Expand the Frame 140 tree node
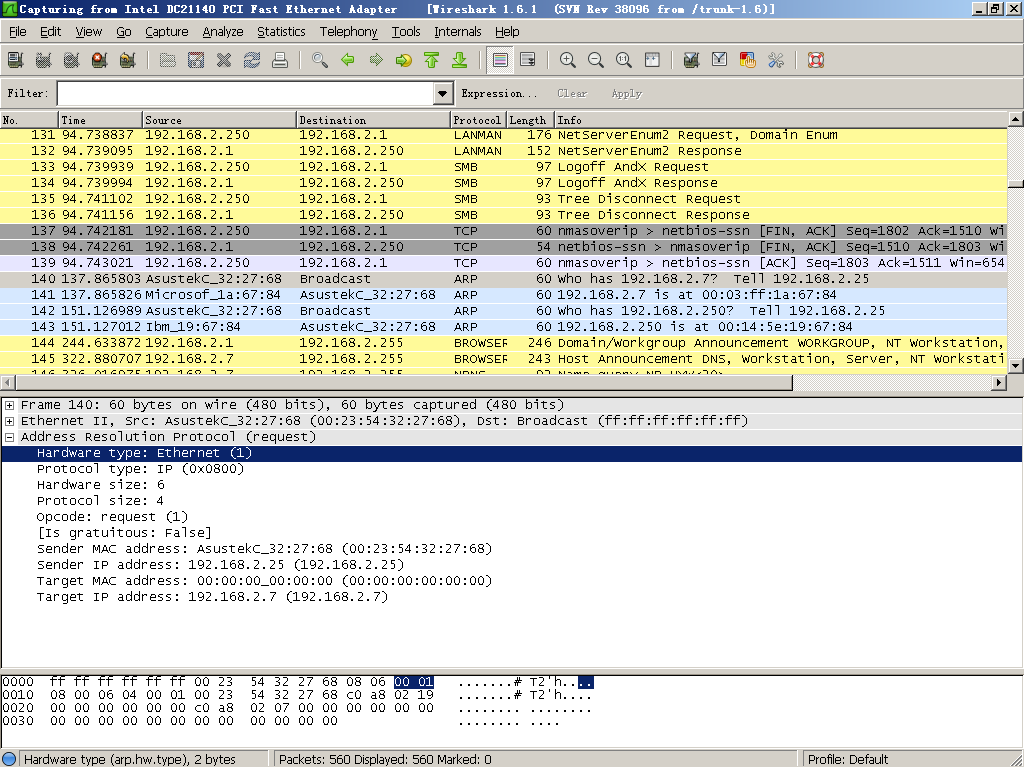The width and height of the screenshot is (1024, 768). click(10, 405)
